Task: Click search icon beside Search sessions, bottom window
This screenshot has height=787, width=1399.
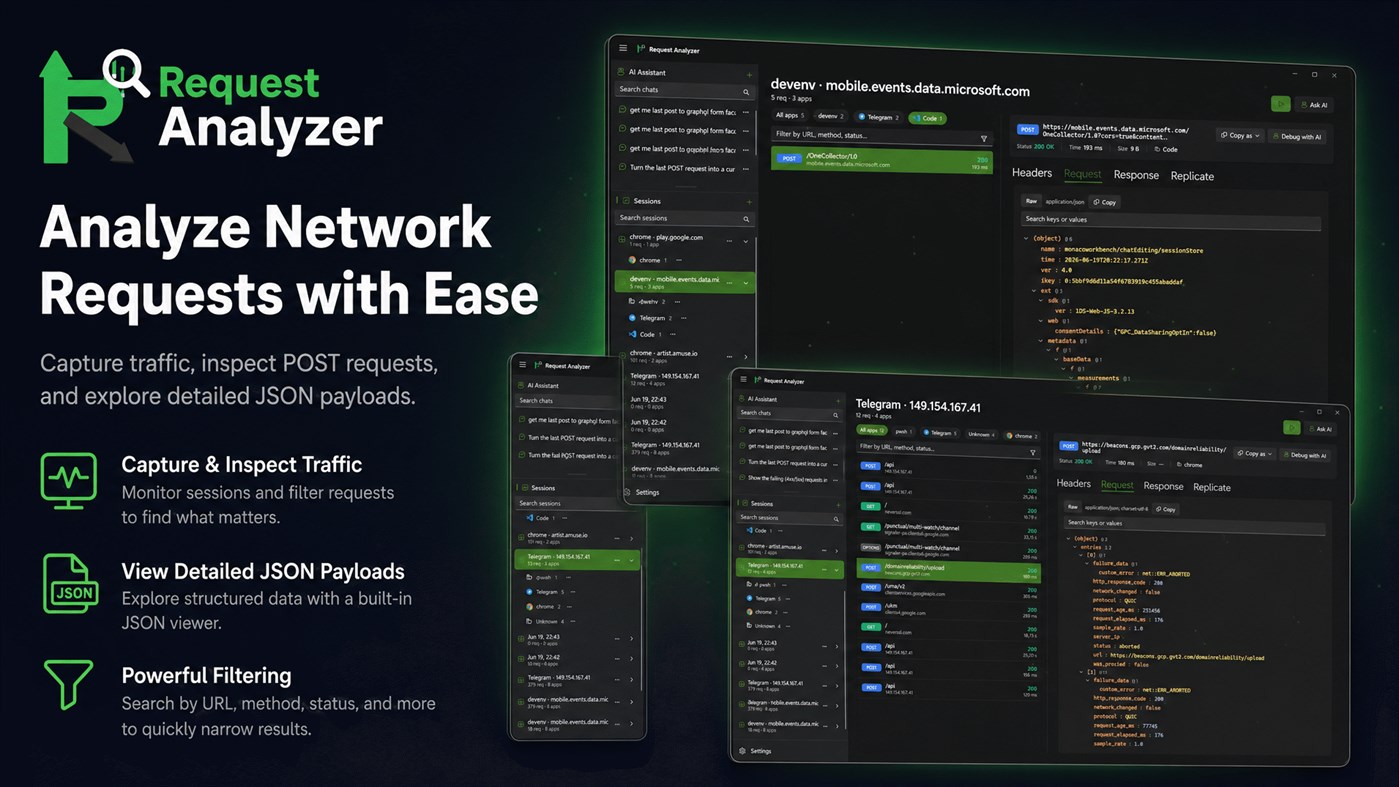Action: 836,519
